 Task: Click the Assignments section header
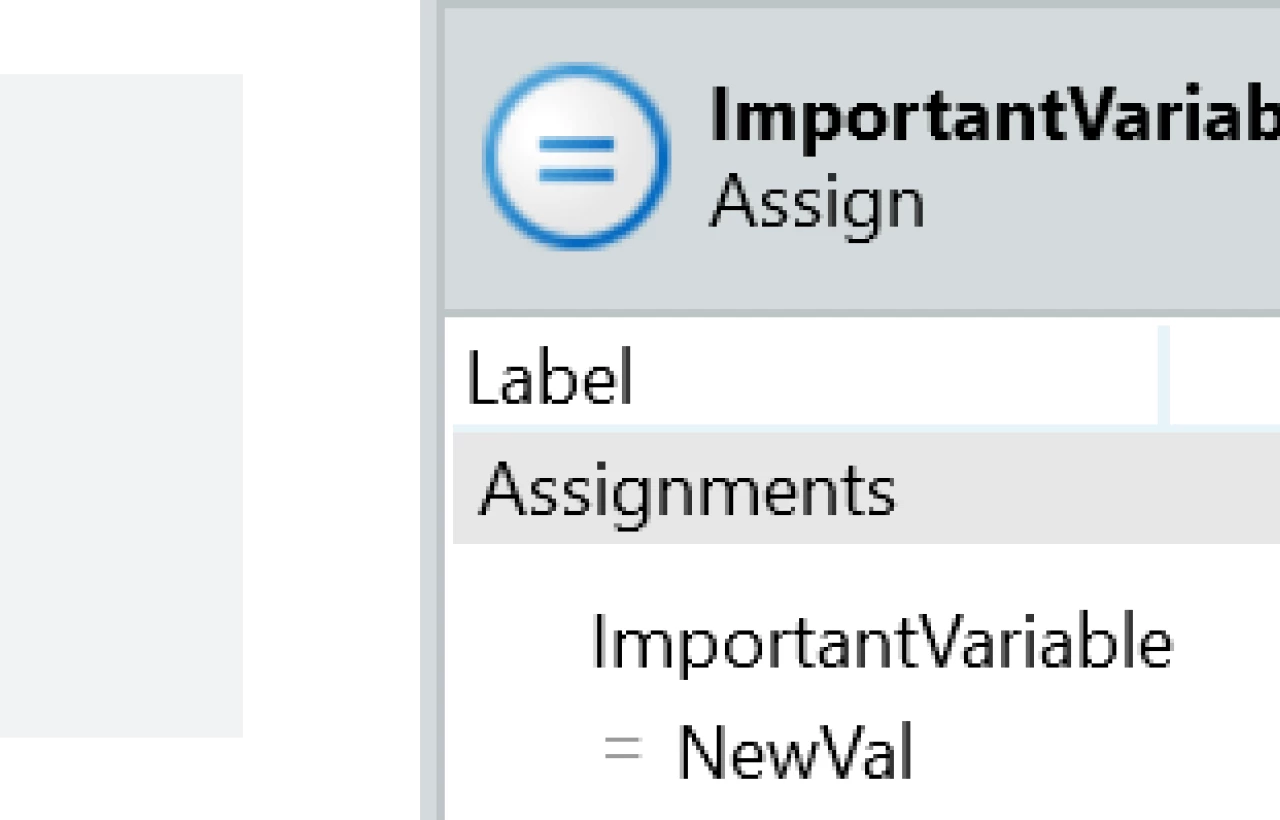coord(687,490)
